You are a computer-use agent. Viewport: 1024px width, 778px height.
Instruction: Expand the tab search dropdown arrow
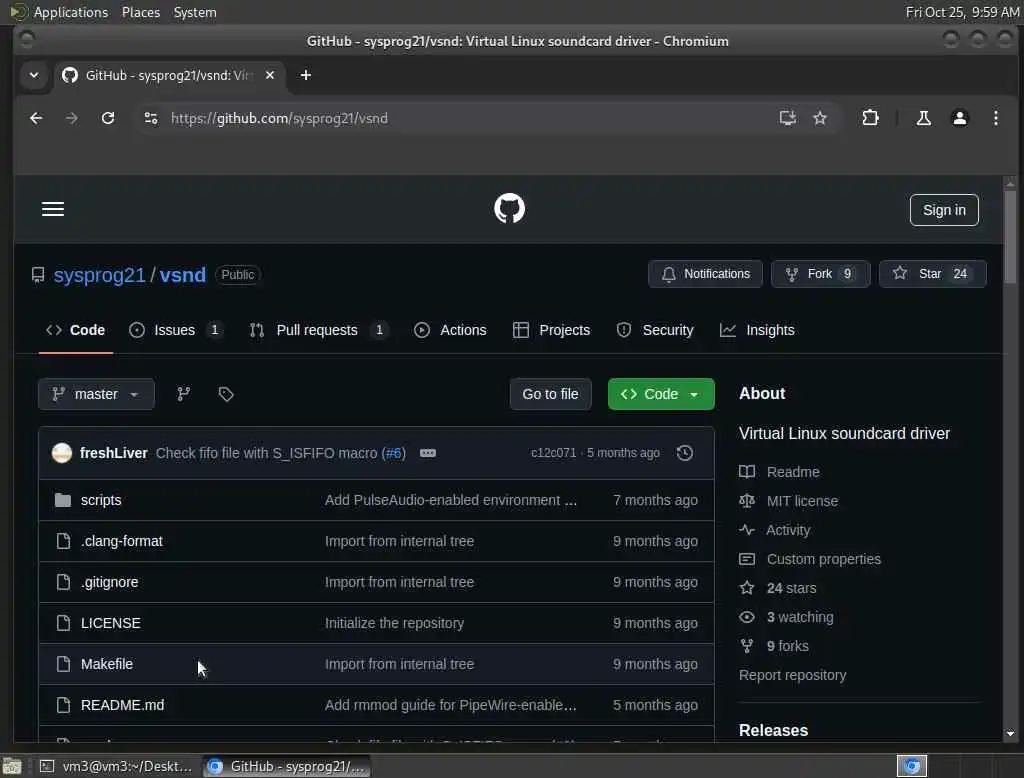coord(34,75)
